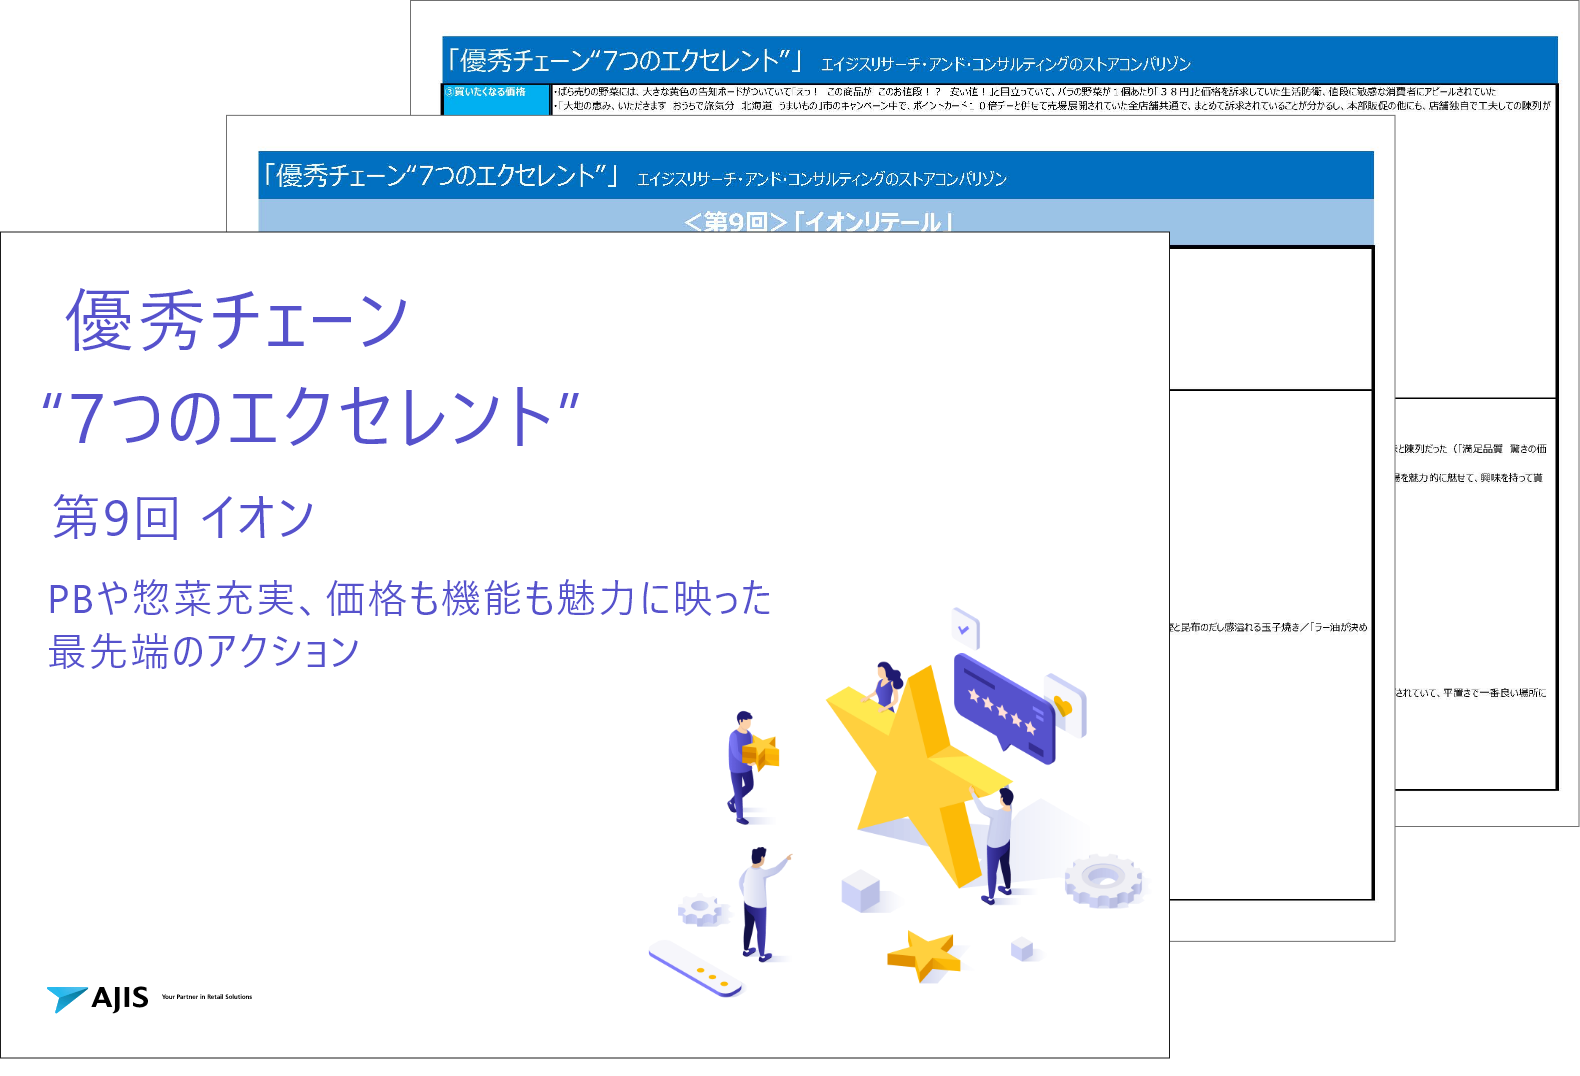This screenshot has width=1580, height=1076.
Task: Click the middle slide blue header title
Action: 440,175
